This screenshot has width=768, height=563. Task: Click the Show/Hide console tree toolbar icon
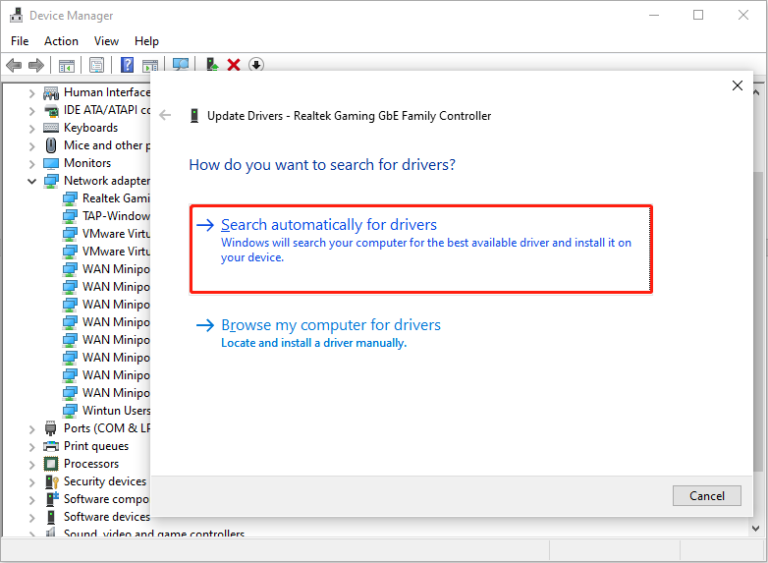(x=67, y=65)
